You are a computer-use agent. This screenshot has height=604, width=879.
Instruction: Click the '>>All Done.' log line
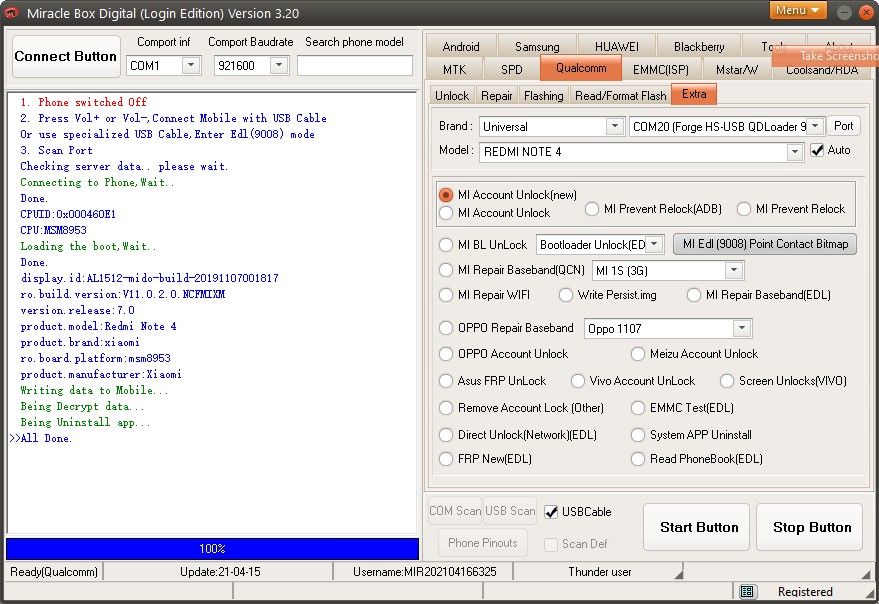pos(40,438)
